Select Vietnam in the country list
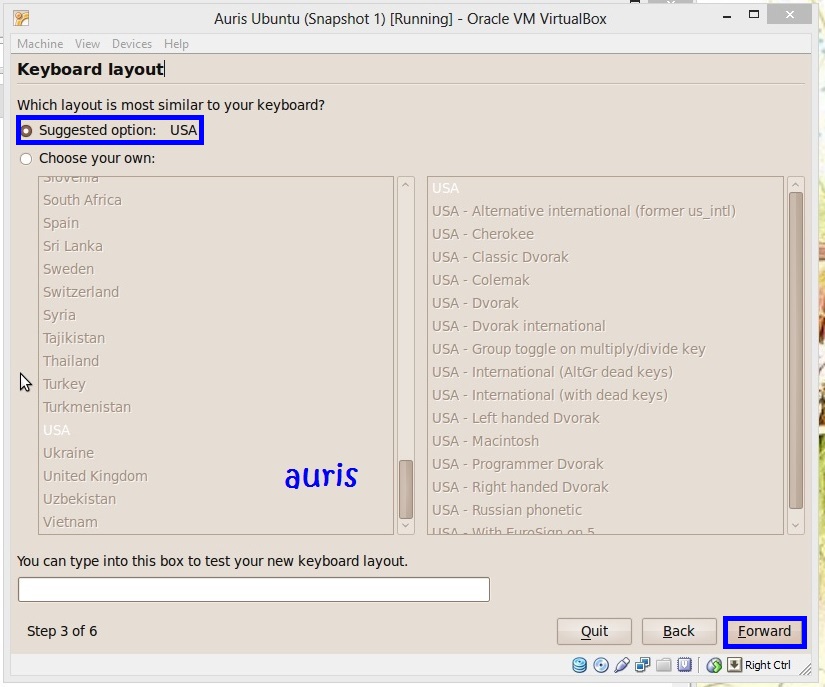Image resolution: width=825 pixels, height=687 pixels. [x=216, y=522]
